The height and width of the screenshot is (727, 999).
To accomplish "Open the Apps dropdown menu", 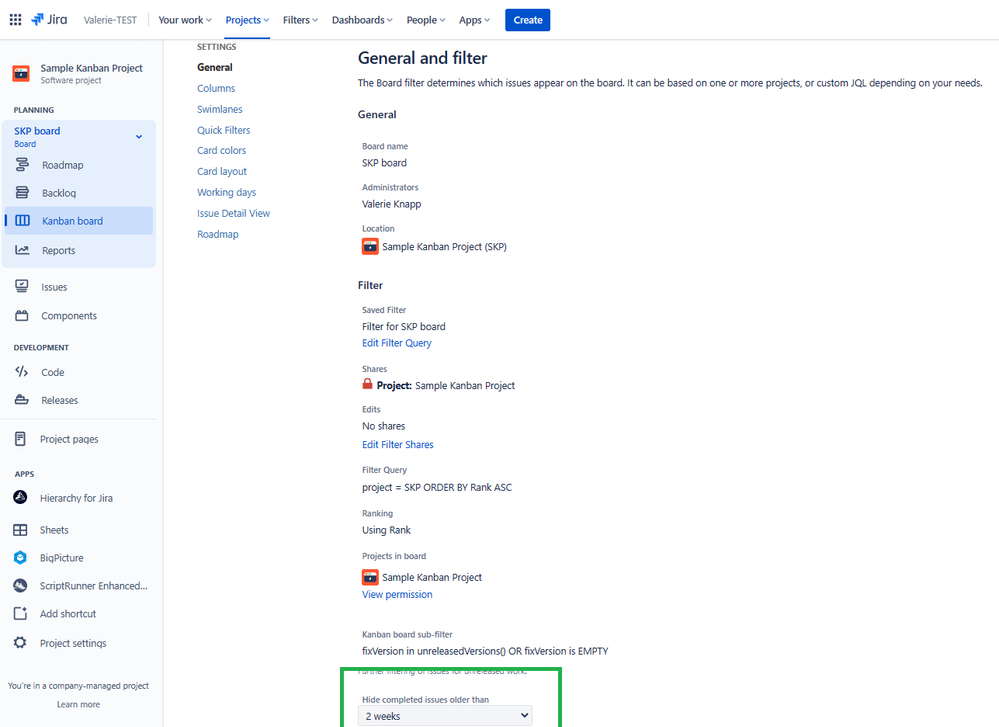I will 474,20.
